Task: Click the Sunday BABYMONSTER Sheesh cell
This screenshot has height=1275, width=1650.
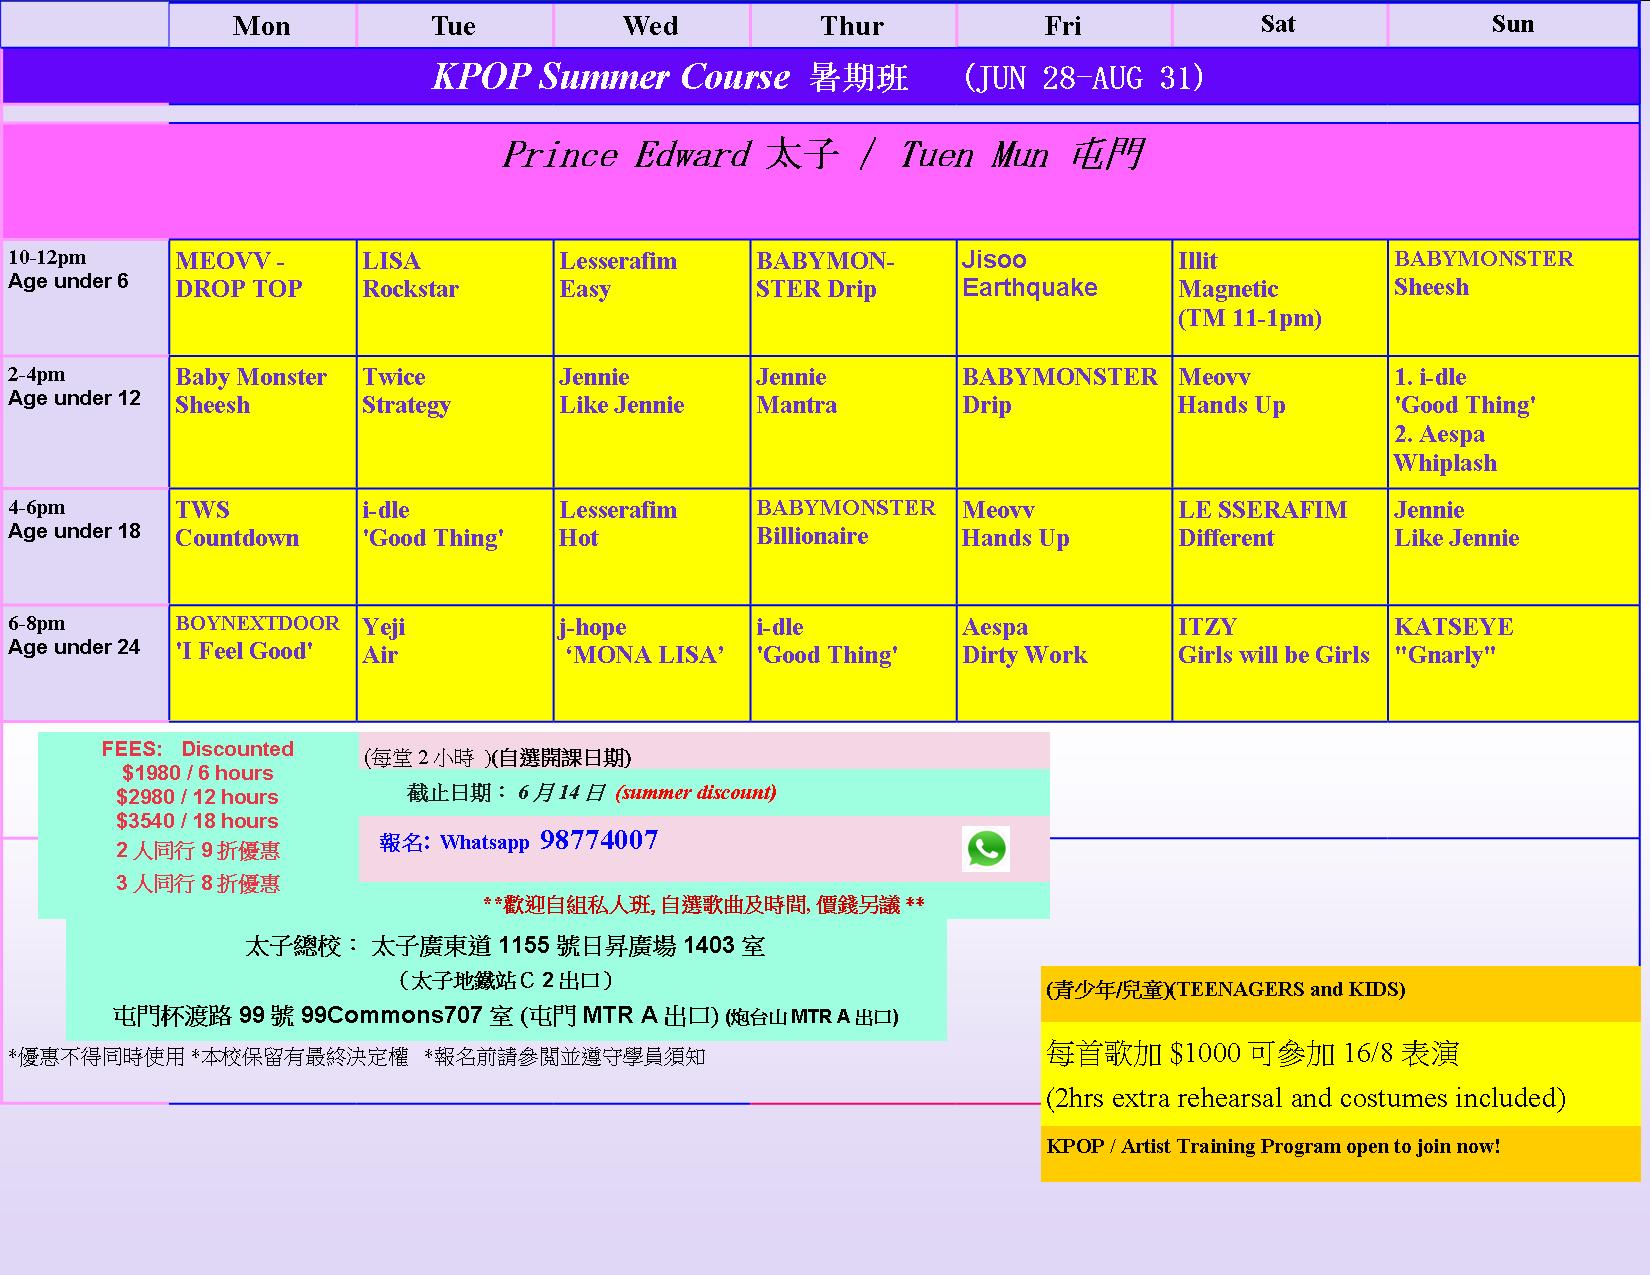Action: tap(1514, 297)
